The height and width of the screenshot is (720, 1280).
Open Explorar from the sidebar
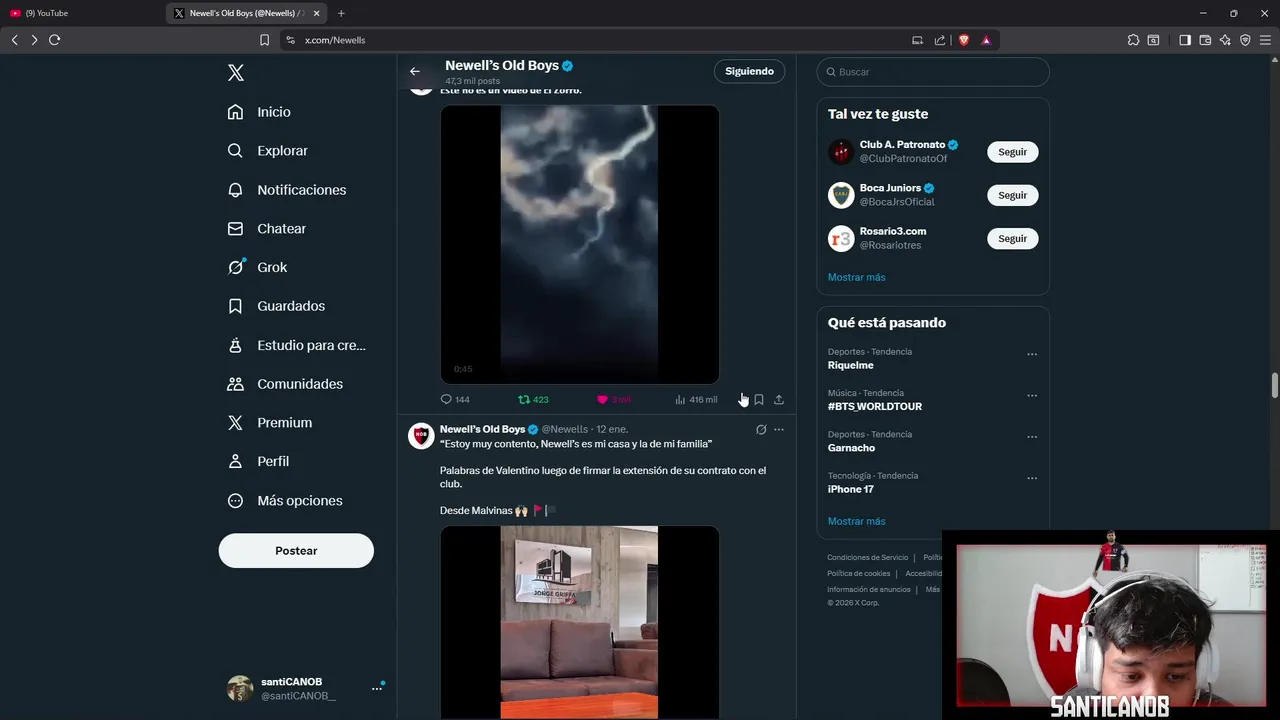coord(267,151)
